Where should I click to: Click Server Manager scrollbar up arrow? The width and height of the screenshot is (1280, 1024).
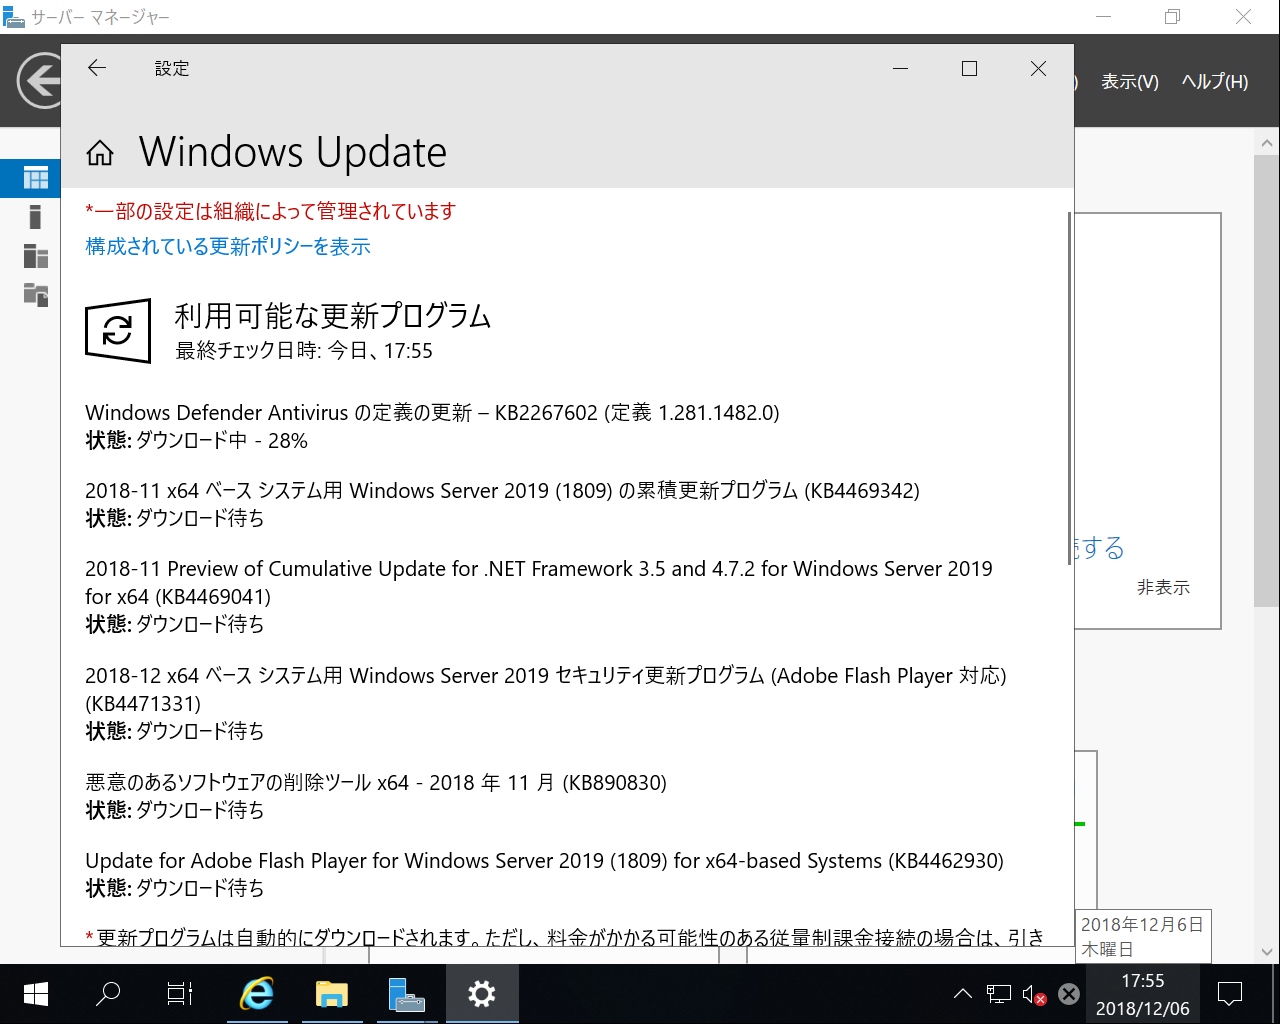coord(1266,143)
